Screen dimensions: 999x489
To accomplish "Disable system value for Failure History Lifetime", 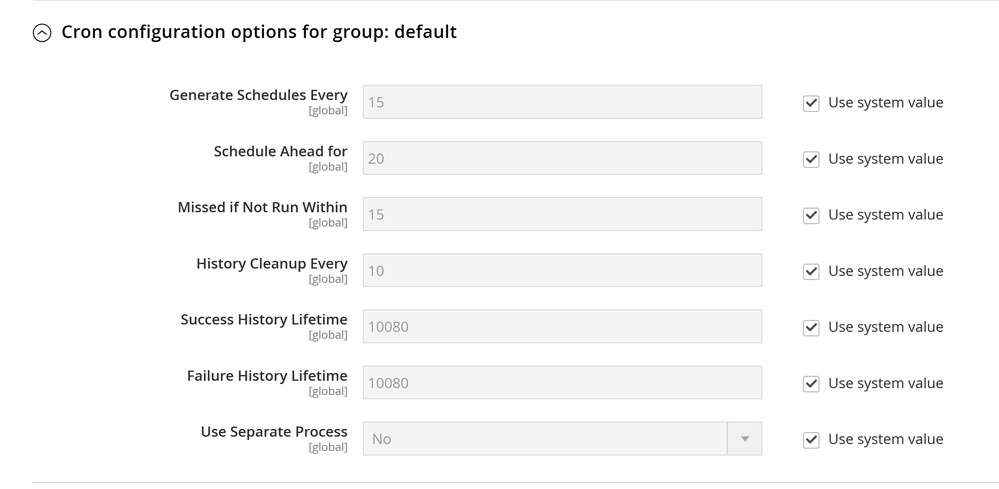I will (811, 383).
